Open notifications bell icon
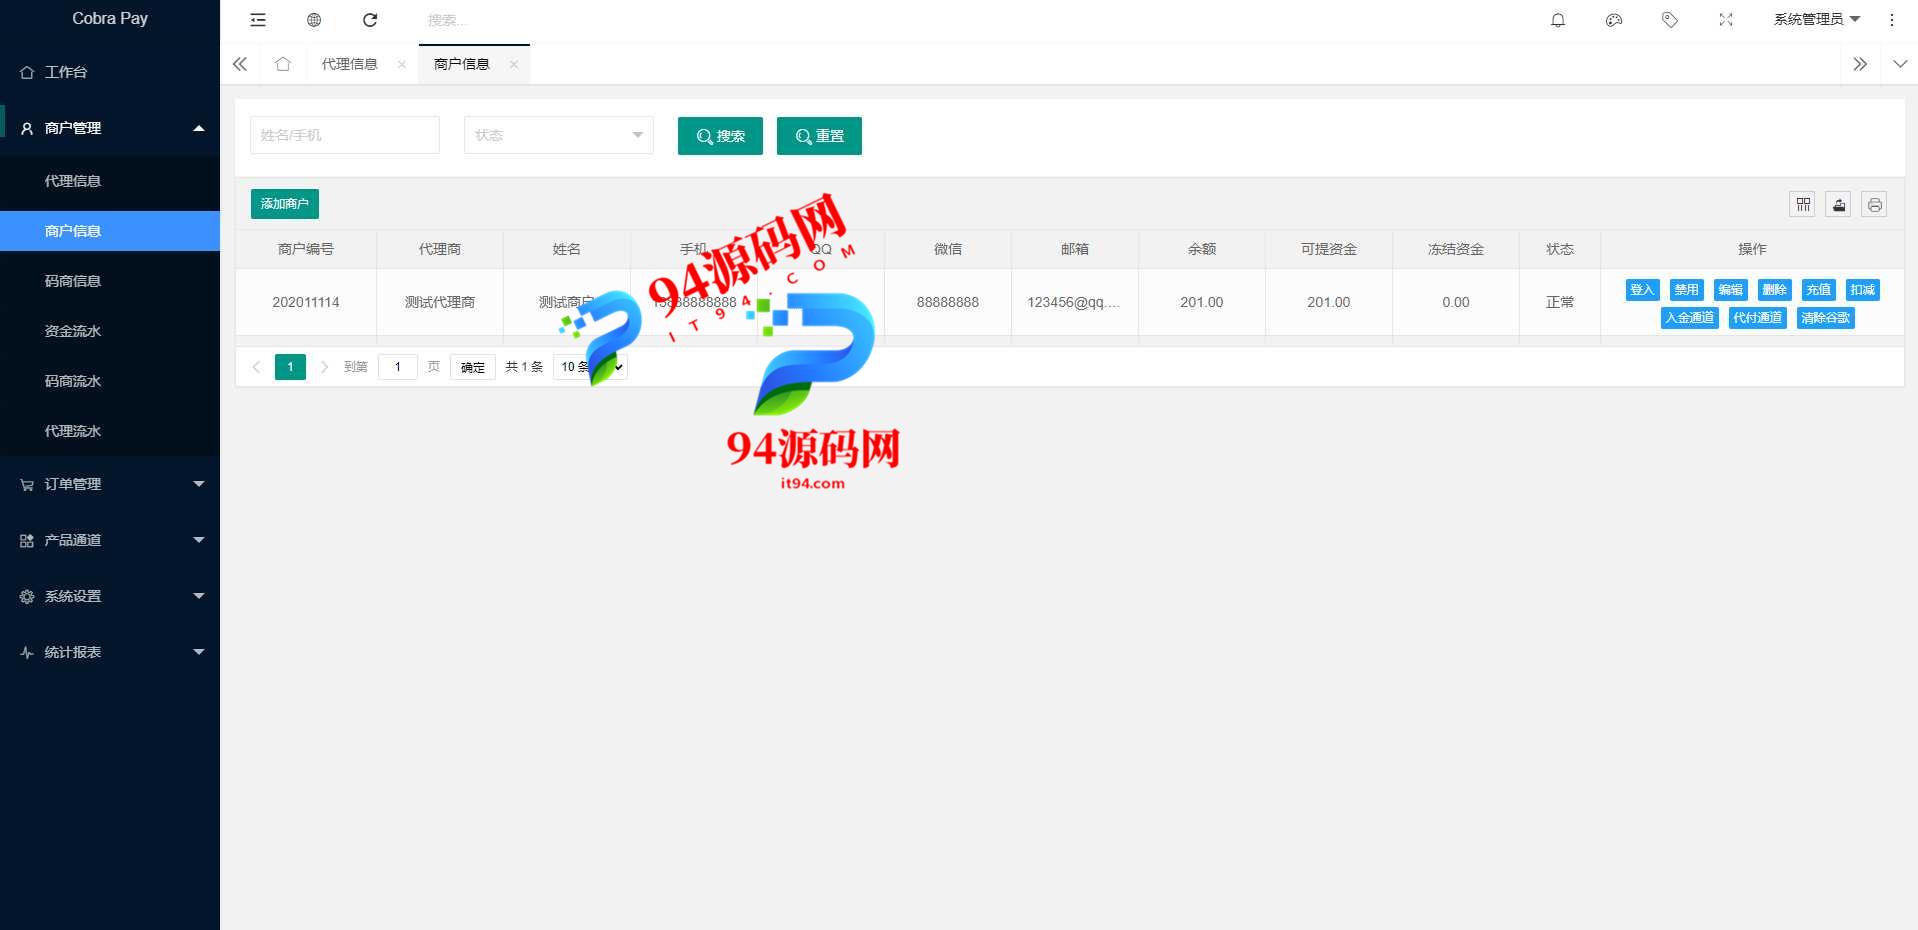The width and height of the screenshot is (1918, 930). tap(1558, 20)
